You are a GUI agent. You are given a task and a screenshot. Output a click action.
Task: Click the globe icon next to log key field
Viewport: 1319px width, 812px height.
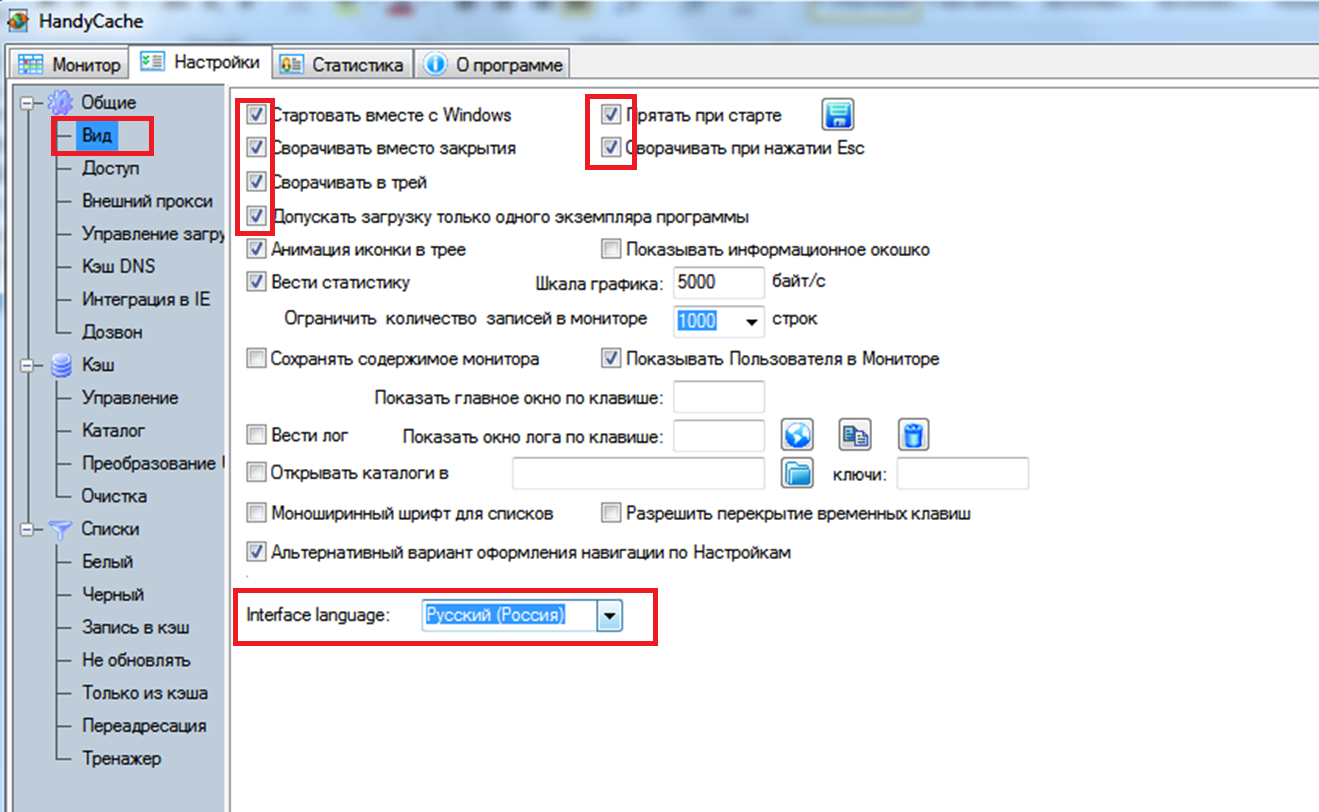pyautogui.click(x=797, y=435)
